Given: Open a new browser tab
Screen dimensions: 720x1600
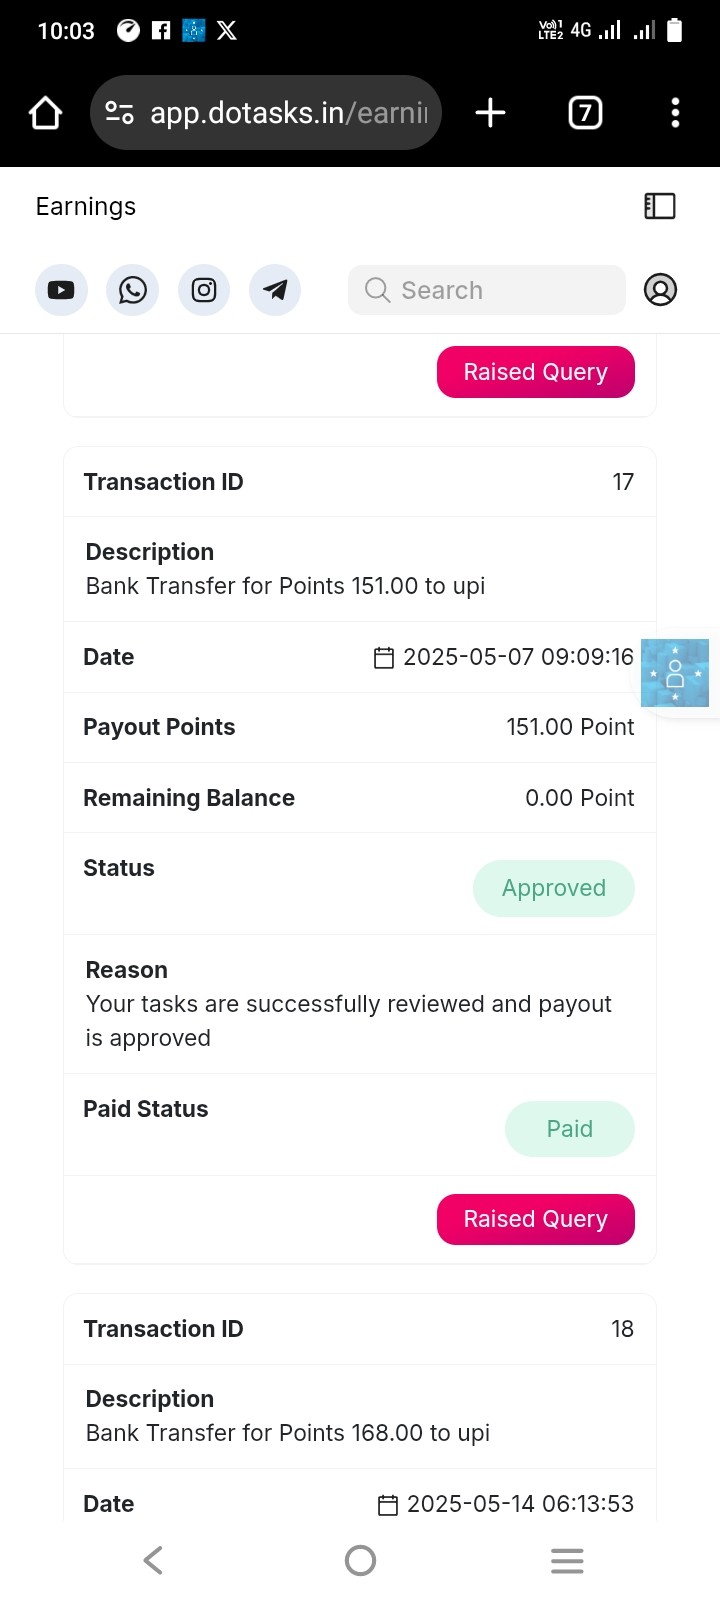Looking at the screenshot, I should pos(490,113).
